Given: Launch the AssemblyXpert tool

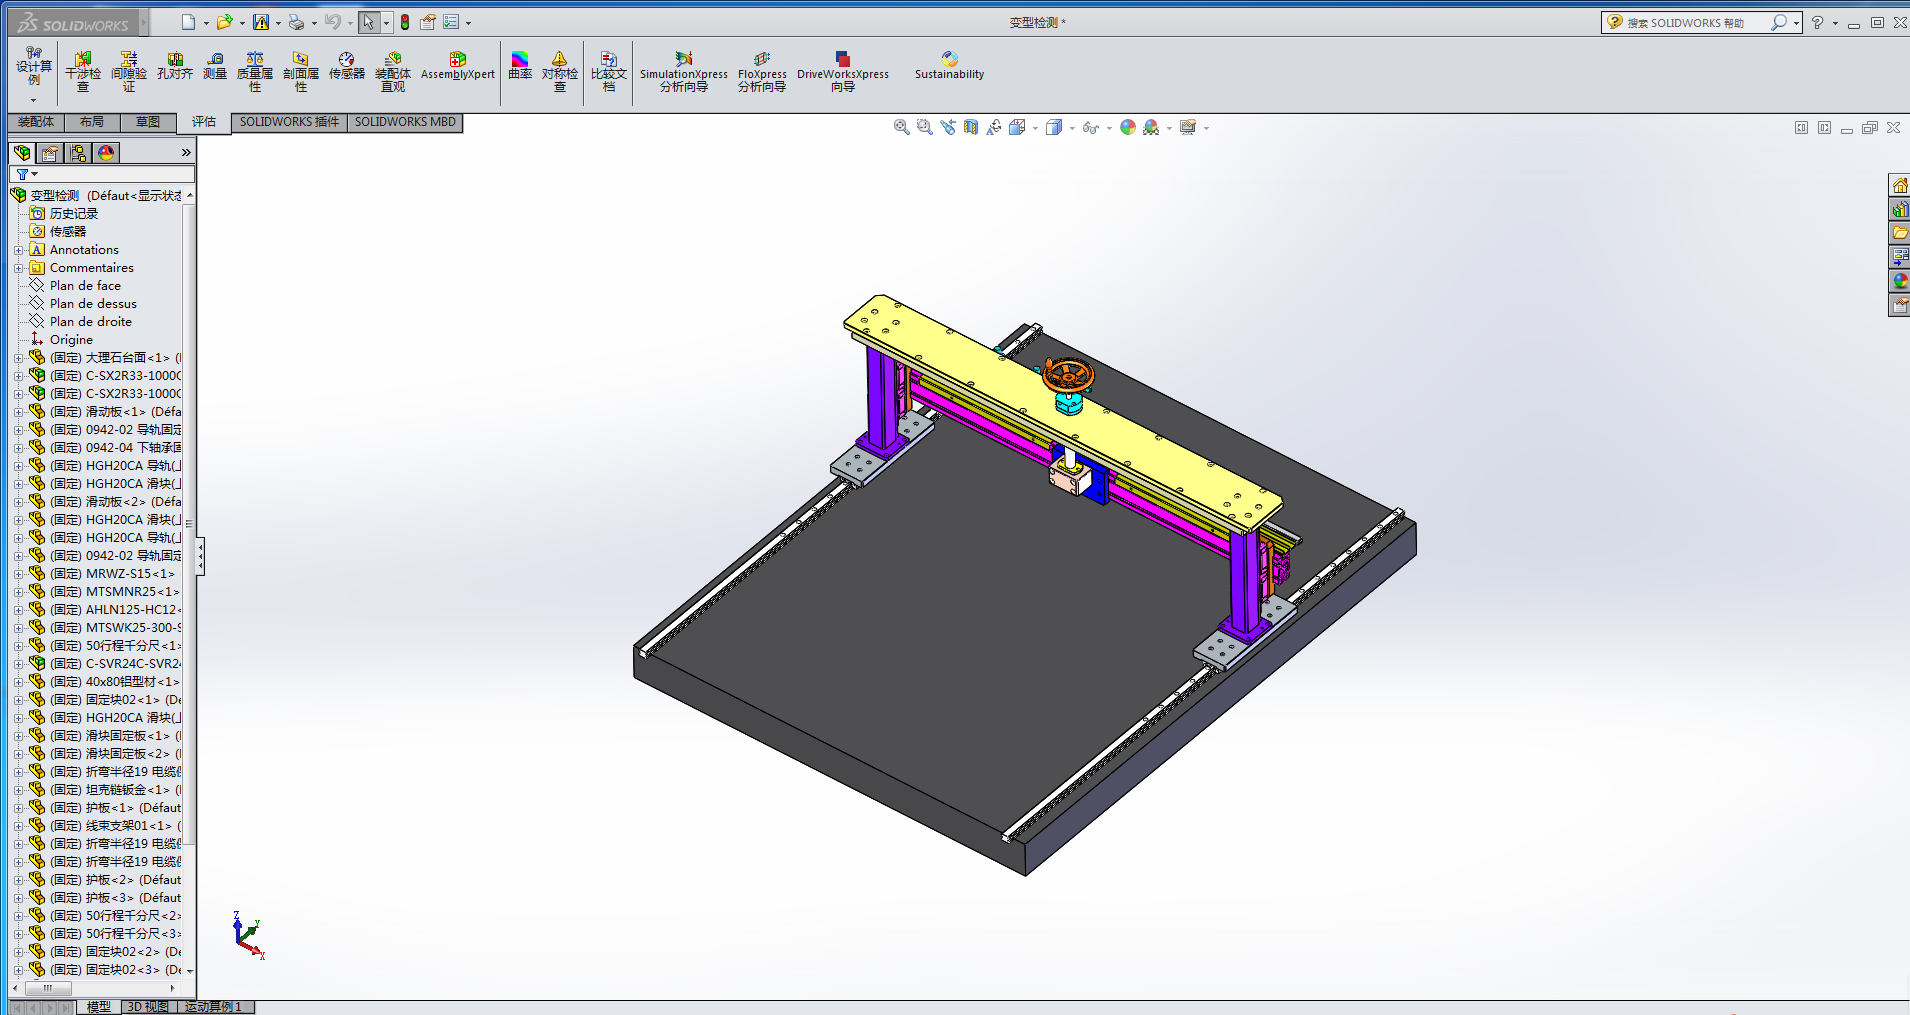Looking at the screenshot, I should (457, 66).
